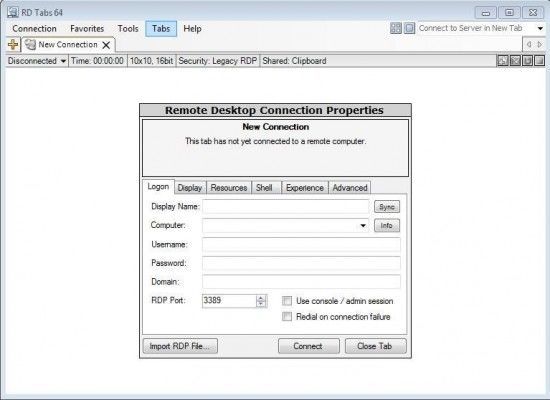The image size is (550, 400).
Task: Click the Sync button
Action: pyautogui.click(x=387, y=207)
